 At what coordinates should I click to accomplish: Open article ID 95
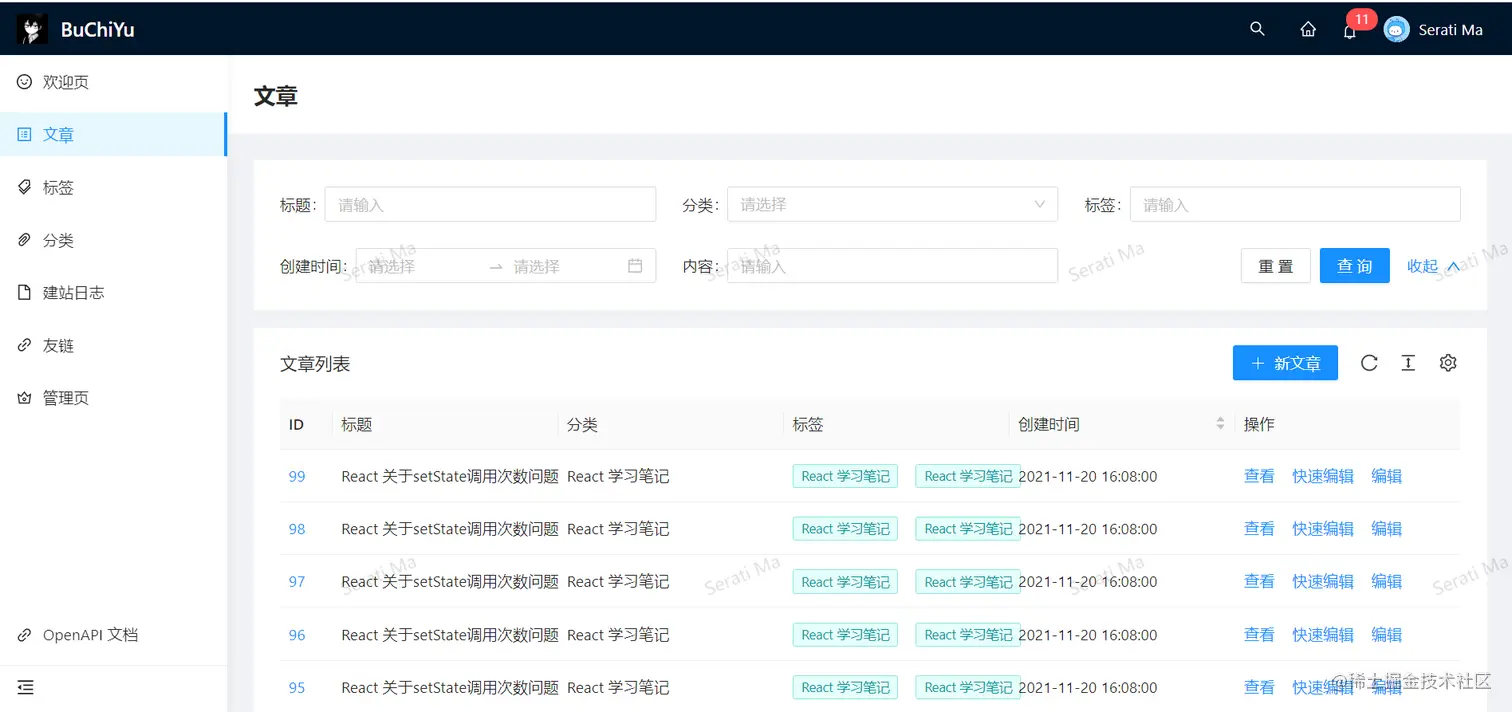[297, 688]
